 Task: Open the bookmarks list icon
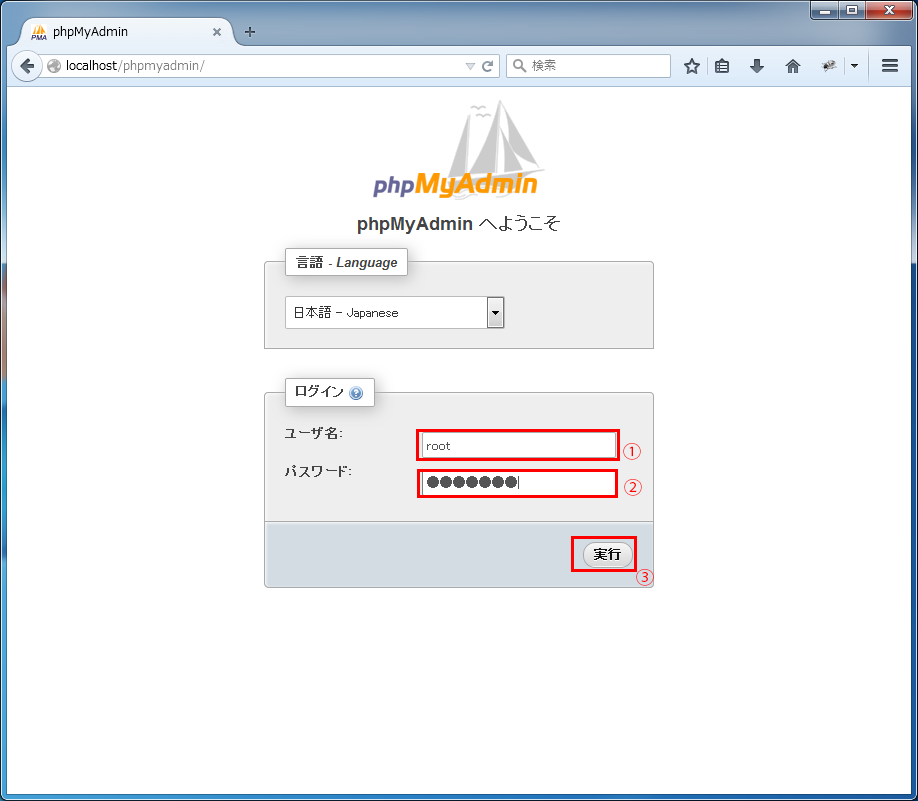pos(722,66)
